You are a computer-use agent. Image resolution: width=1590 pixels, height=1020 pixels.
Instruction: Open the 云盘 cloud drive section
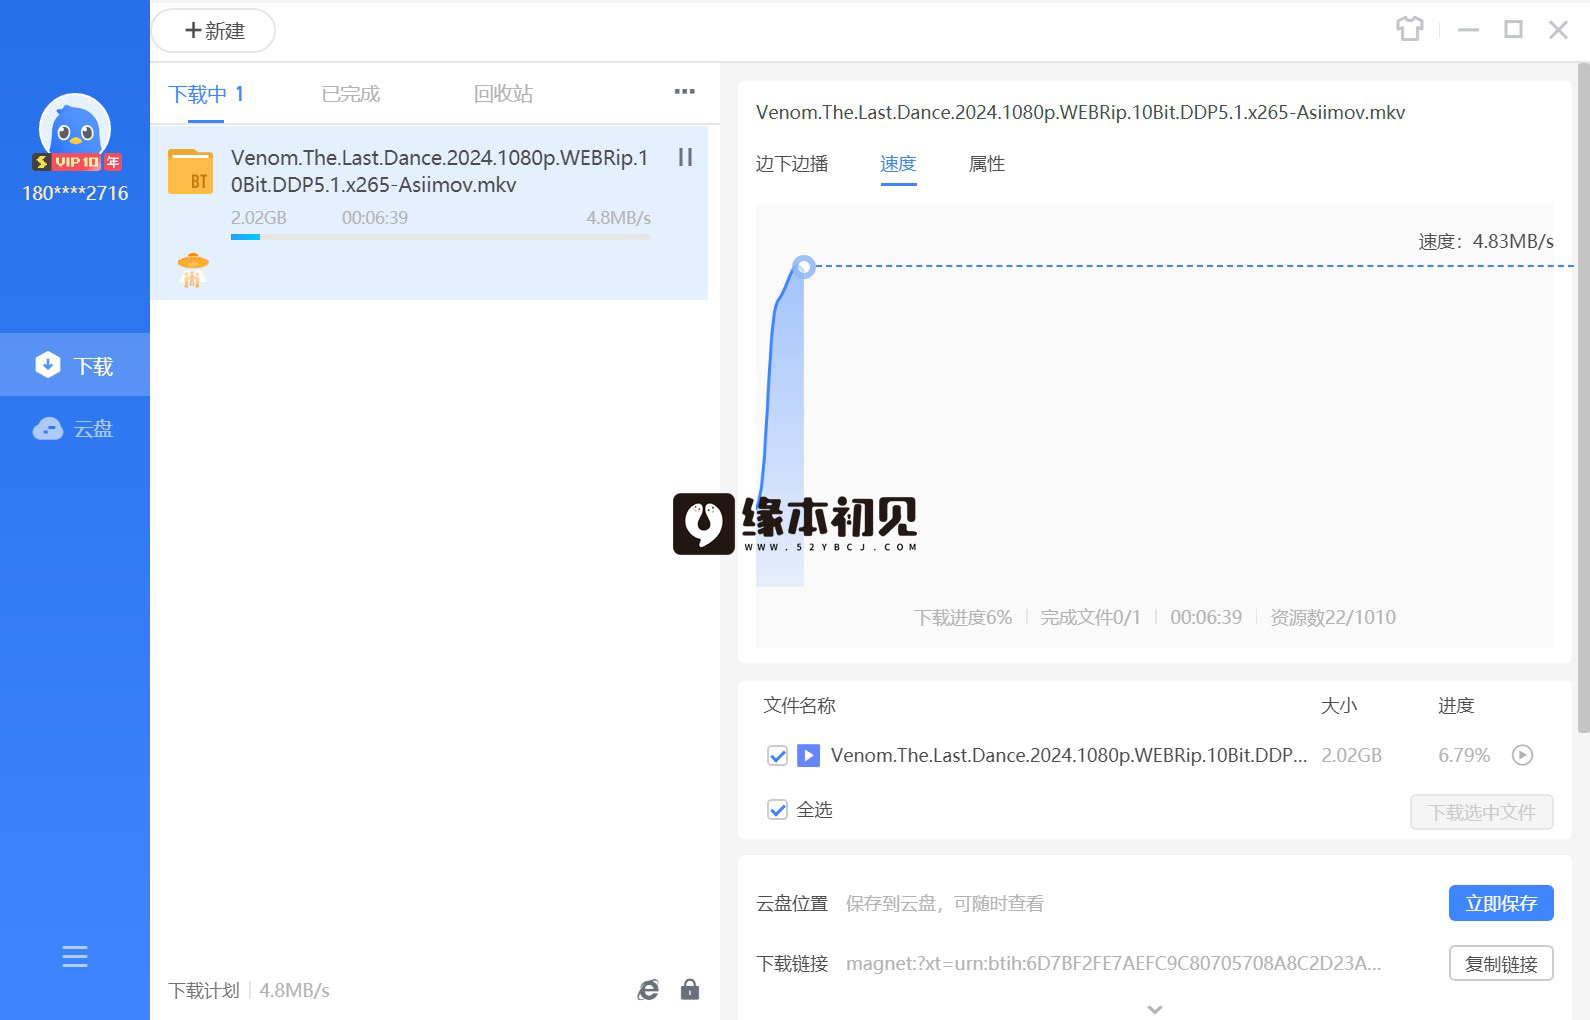tap(75, 429)
